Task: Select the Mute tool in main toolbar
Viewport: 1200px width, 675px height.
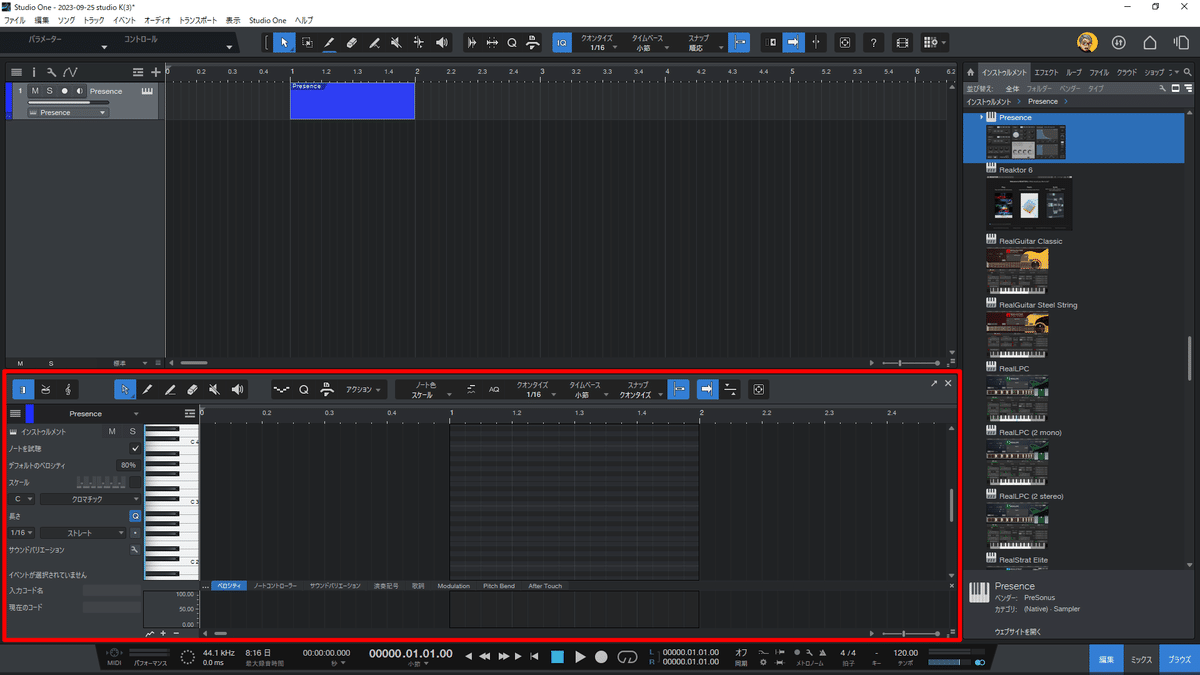Action: [396, 43]
